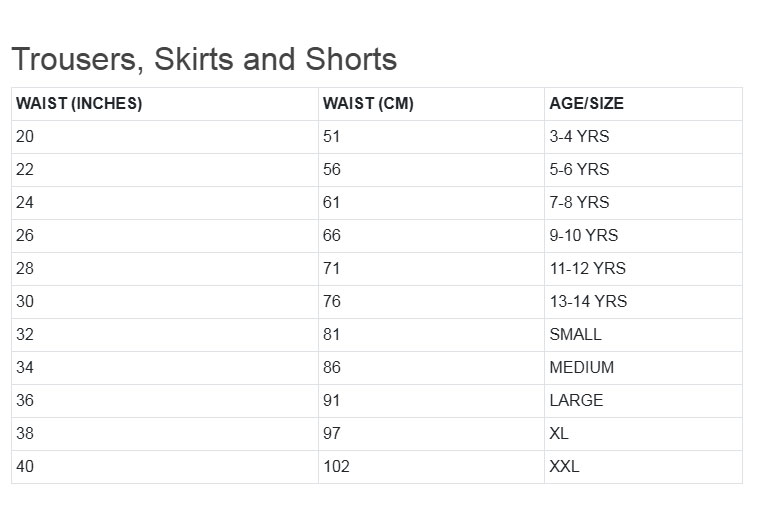Click the AGE/SIZE column header
Image resolution: width=757 pixels, height=530 pixels.
586,103
